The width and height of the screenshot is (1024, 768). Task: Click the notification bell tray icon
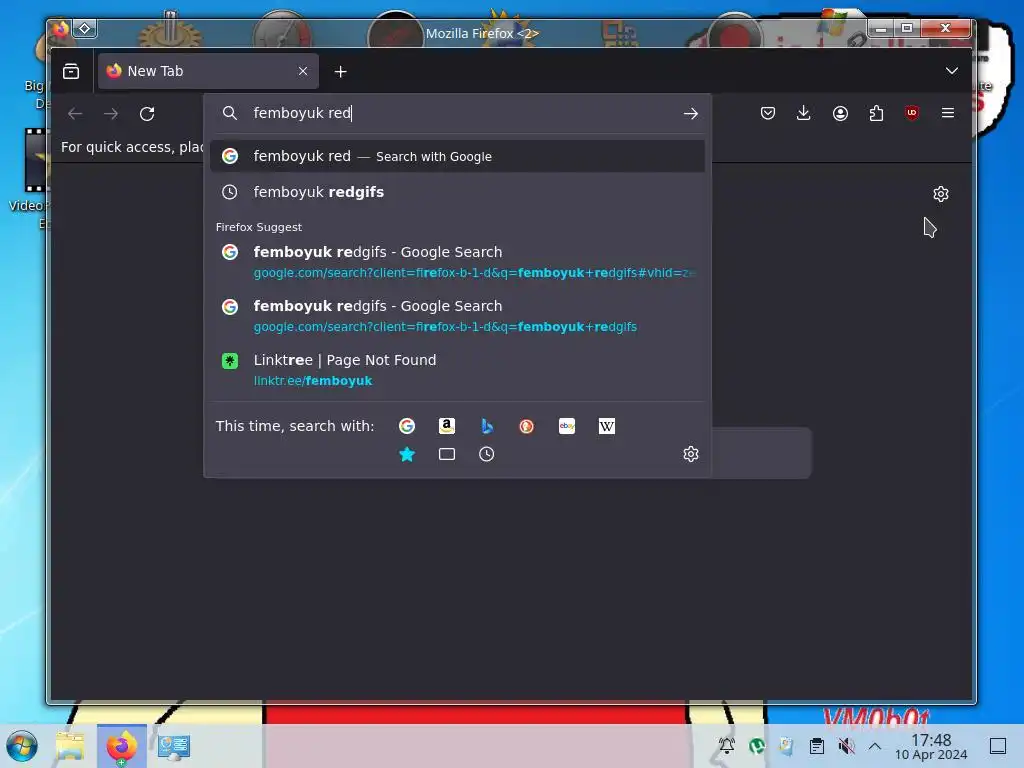727,746
